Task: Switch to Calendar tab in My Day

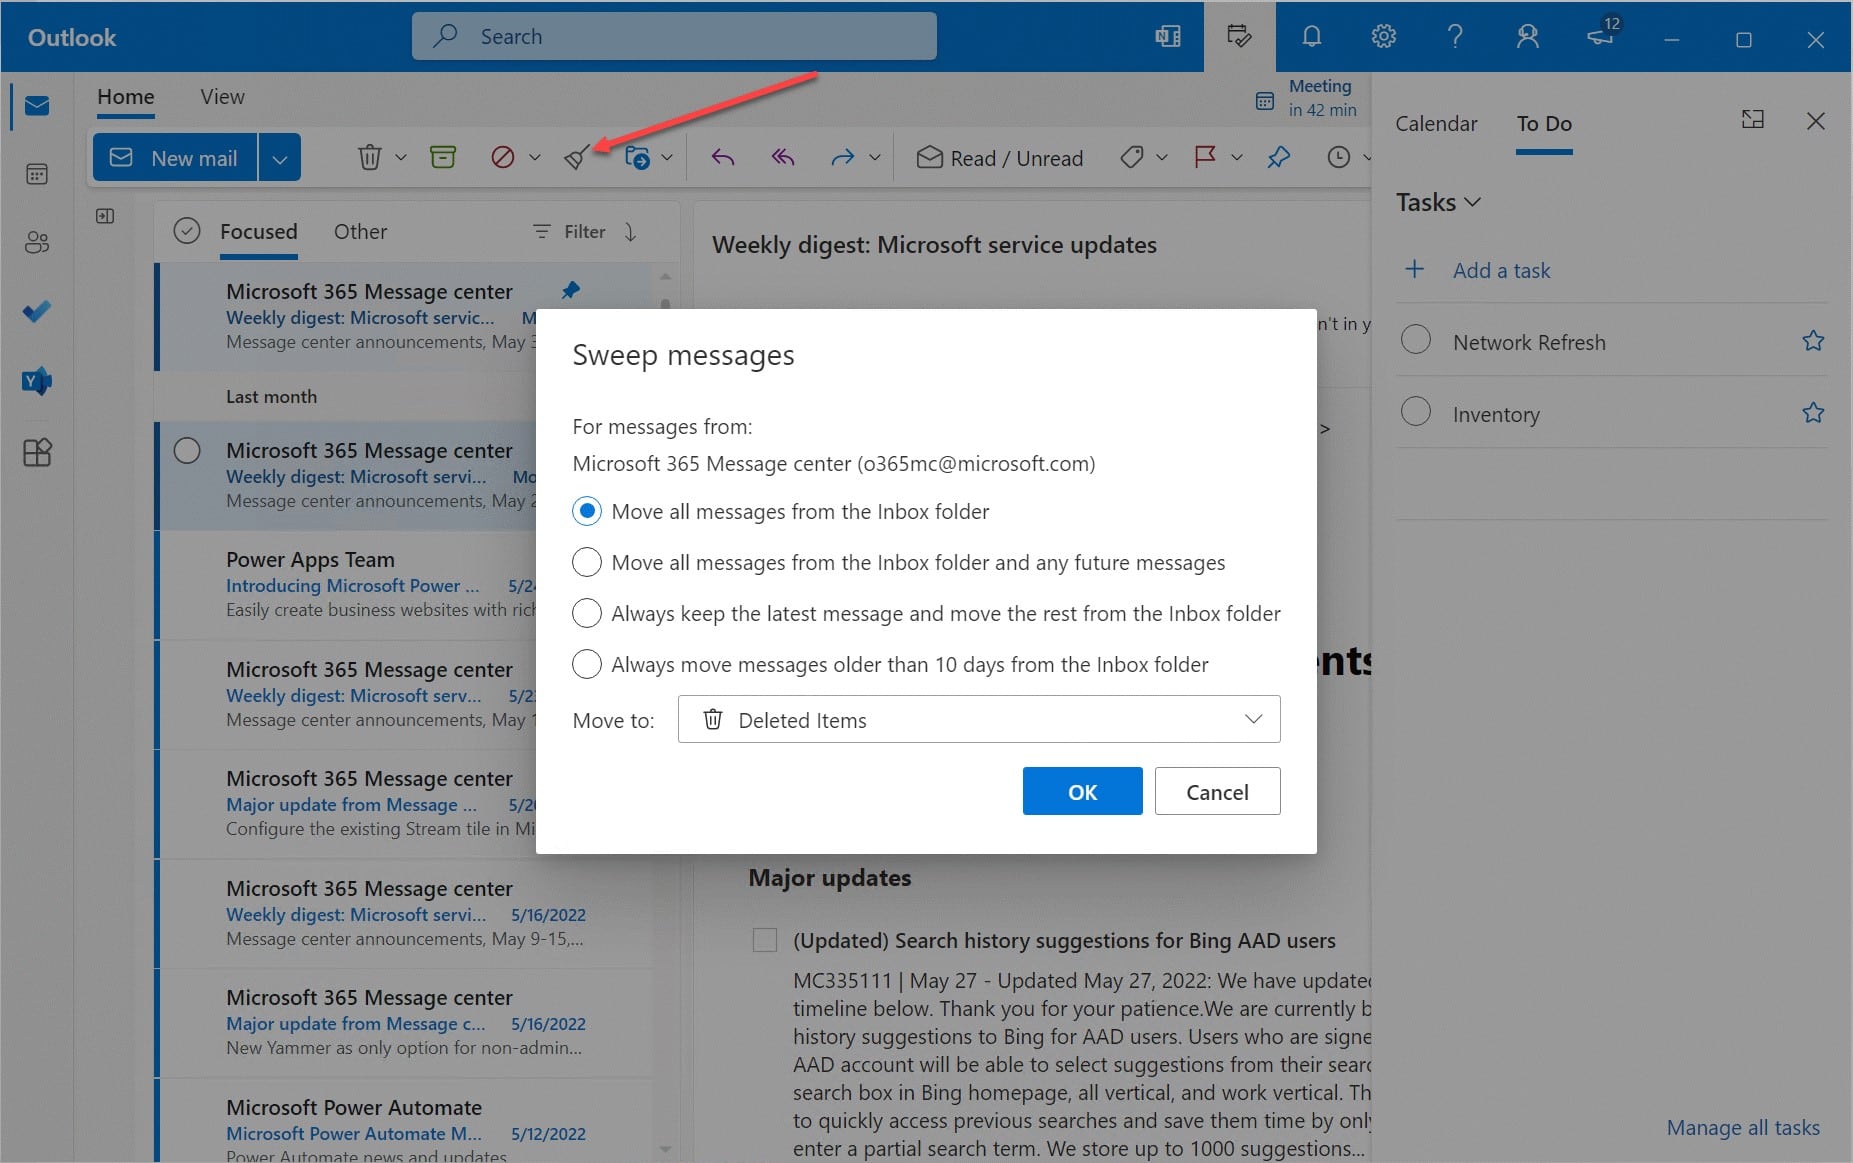Action: pyautogui.click(x=1436, y=123)
